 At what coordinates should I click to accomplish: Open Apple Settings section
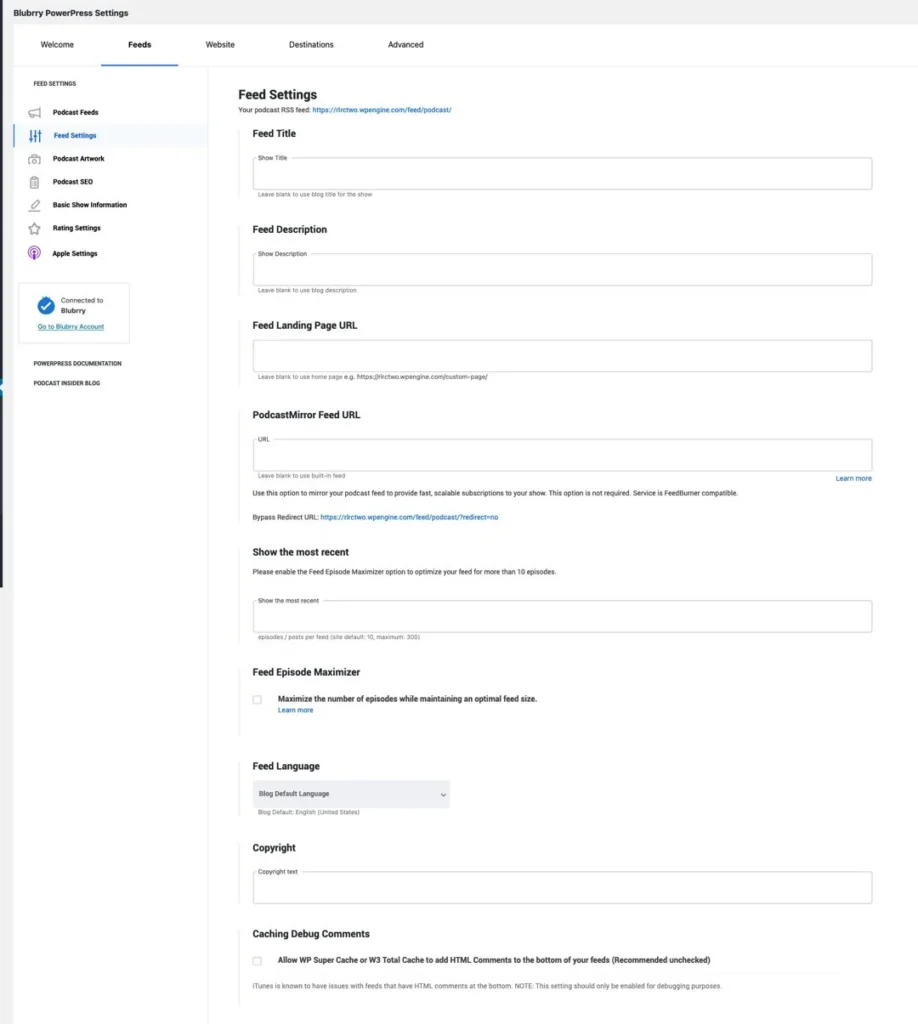coord(75,253)
